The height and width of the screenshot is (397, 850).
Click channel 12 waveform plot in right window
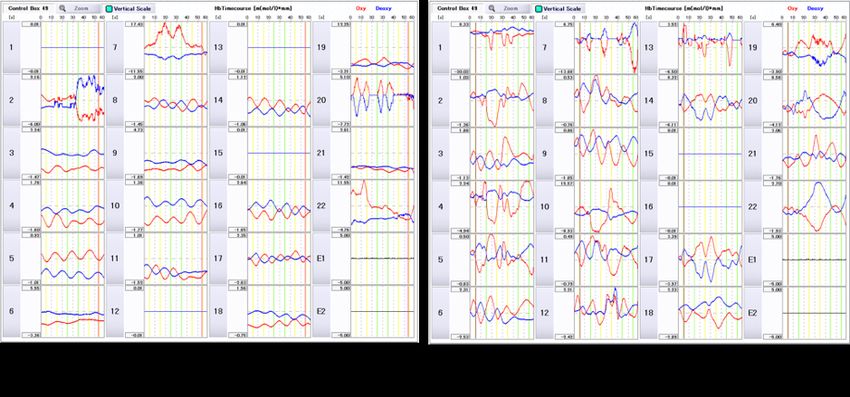[x=606, y=312]
